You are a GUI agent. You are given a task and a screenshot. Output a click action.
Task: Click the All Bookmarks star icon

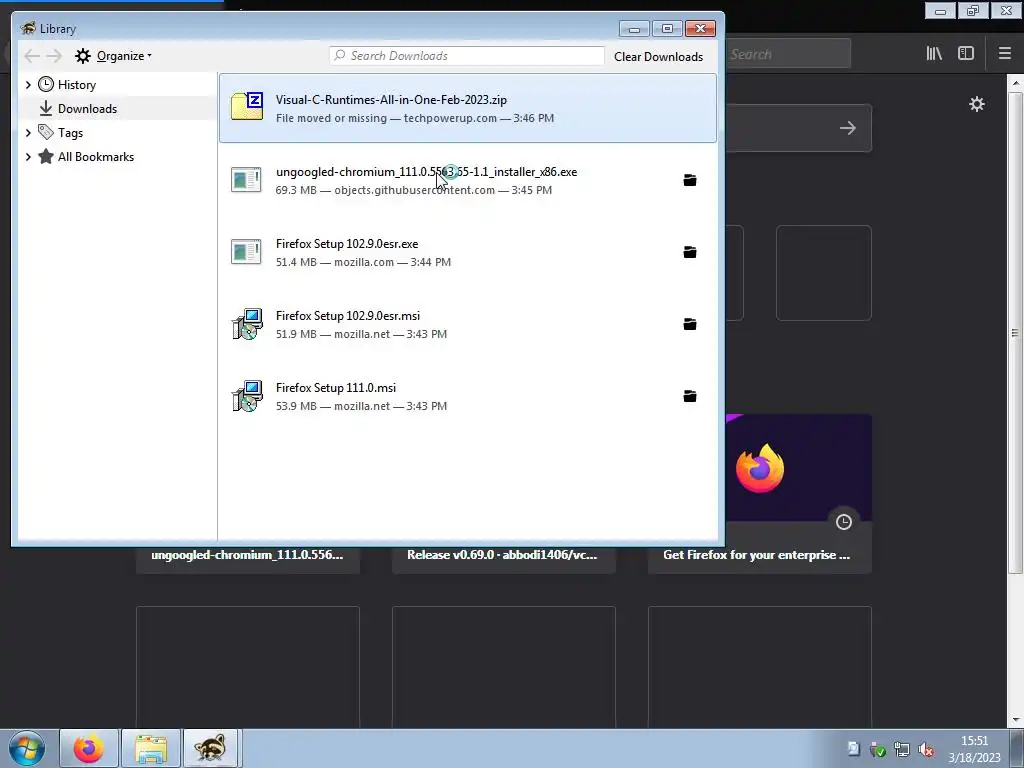46,157
